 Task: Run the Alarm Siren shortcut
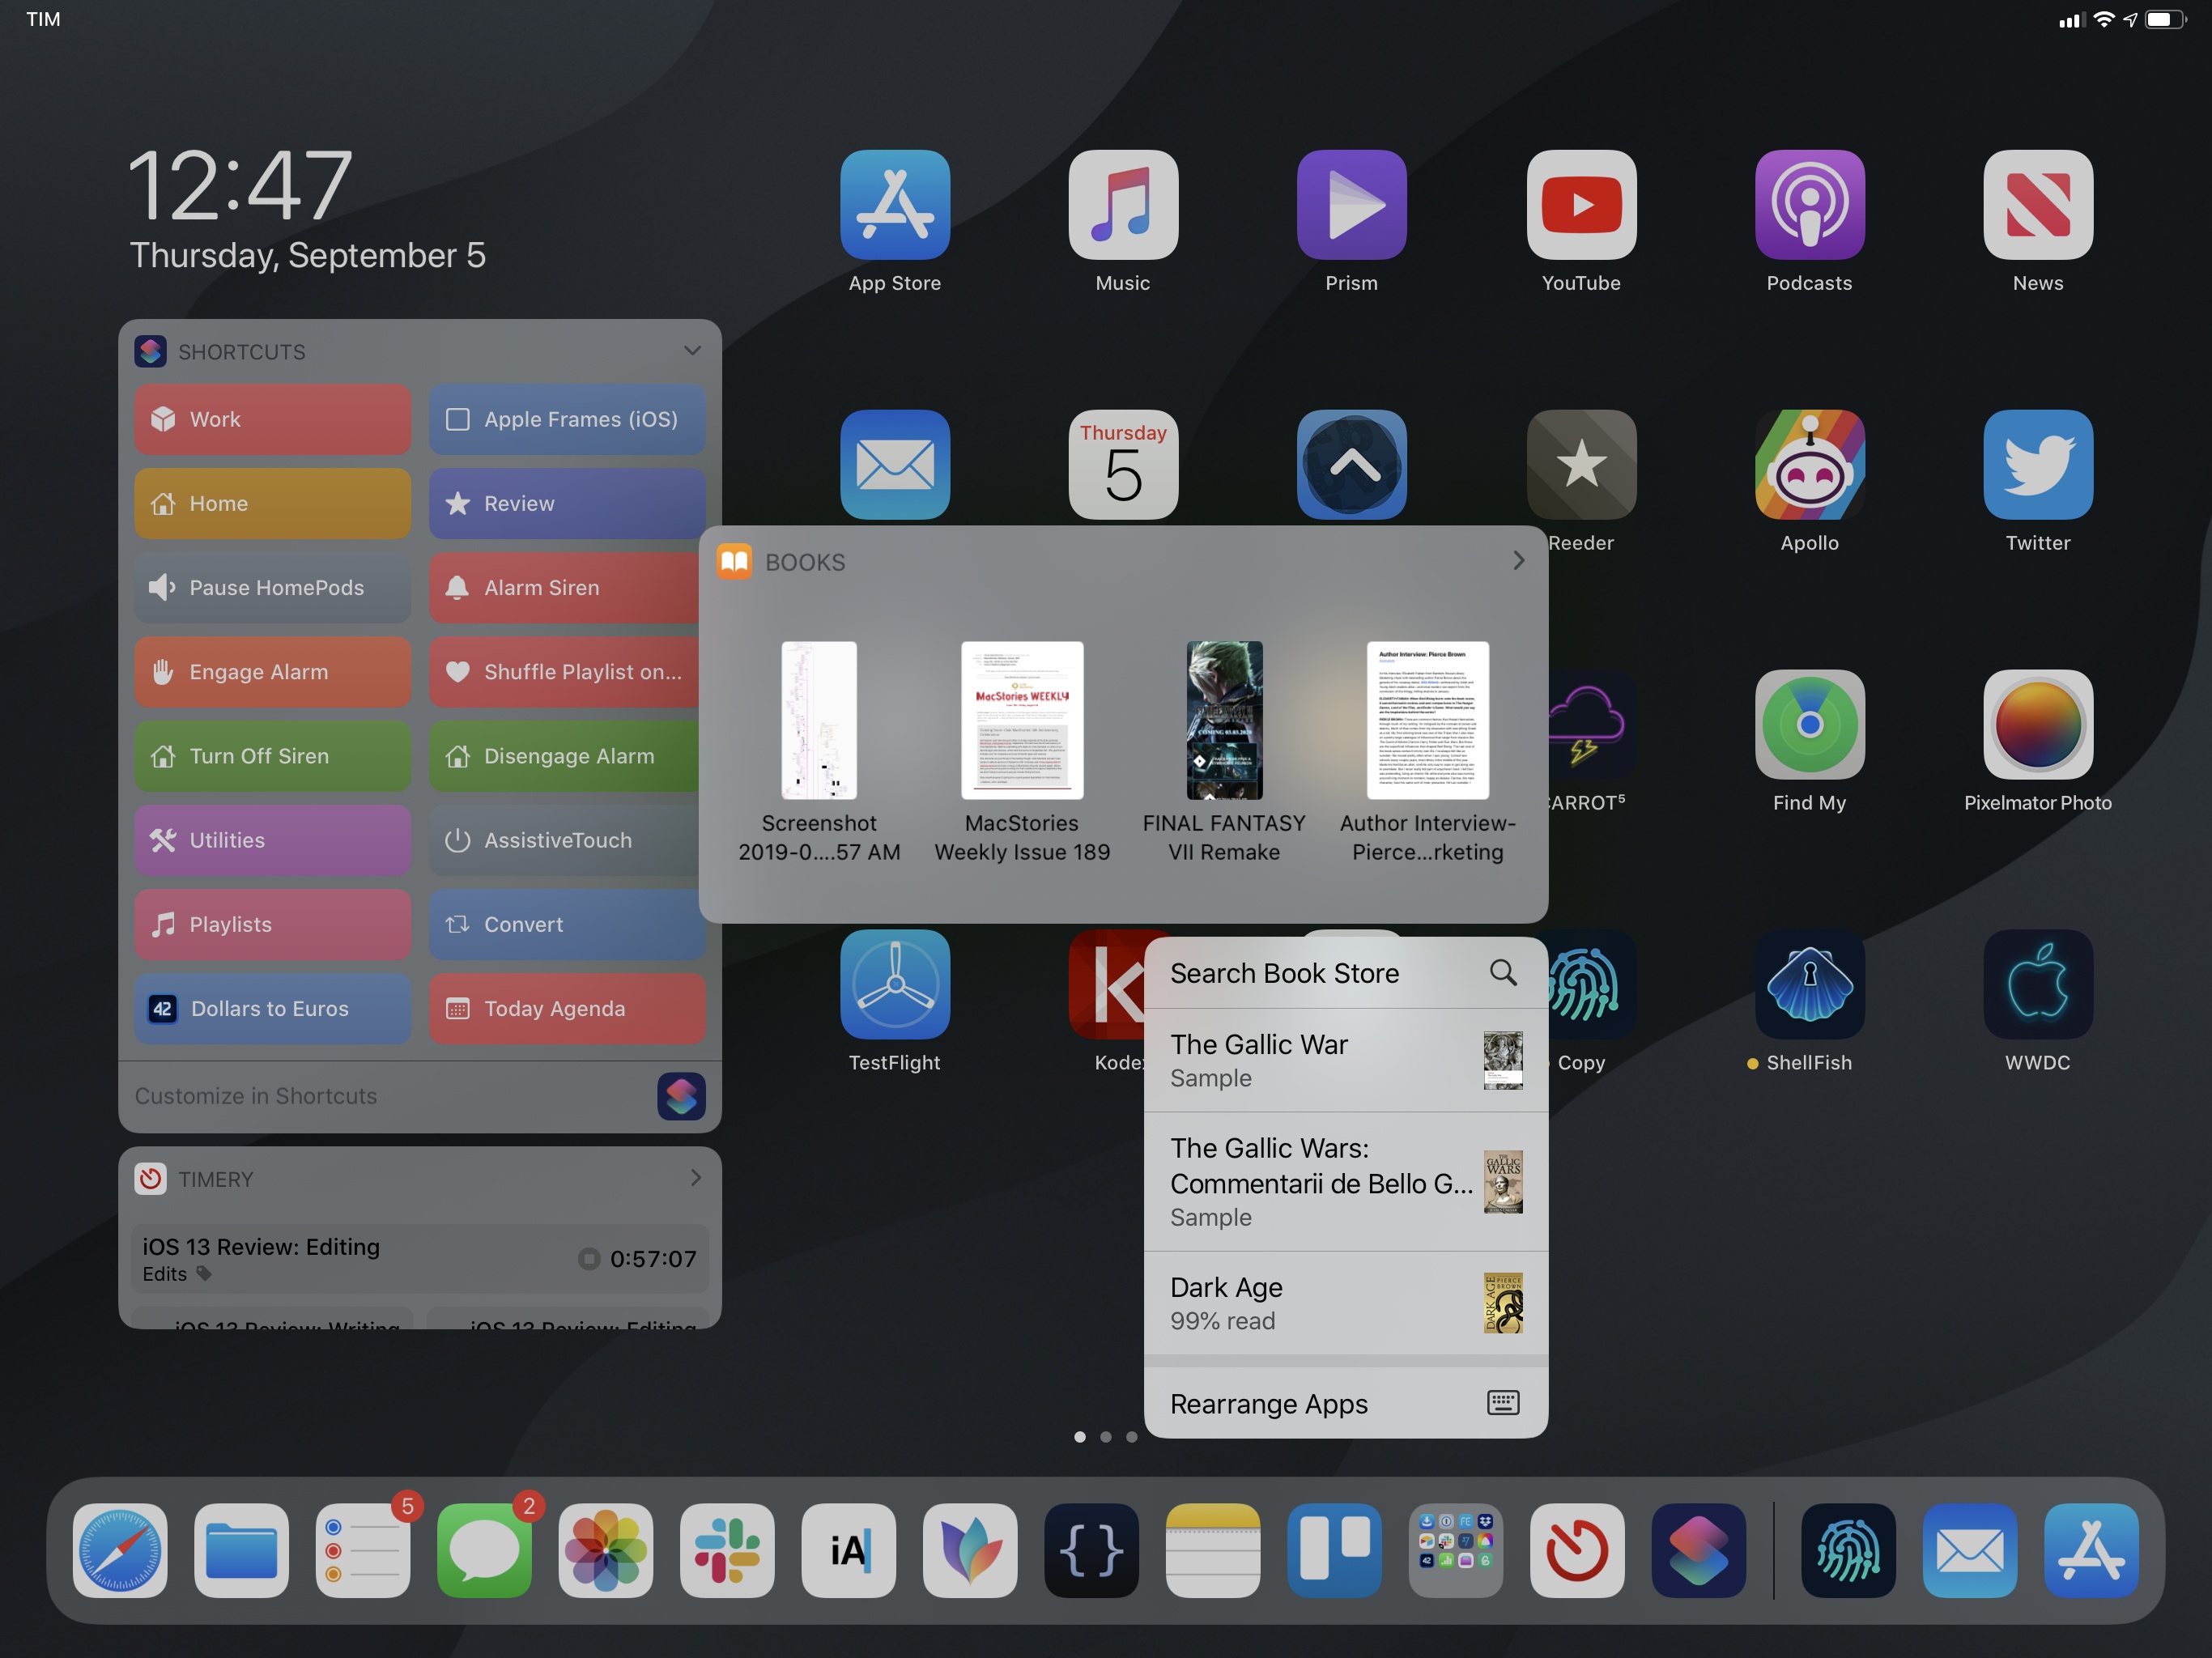(565, 587)
